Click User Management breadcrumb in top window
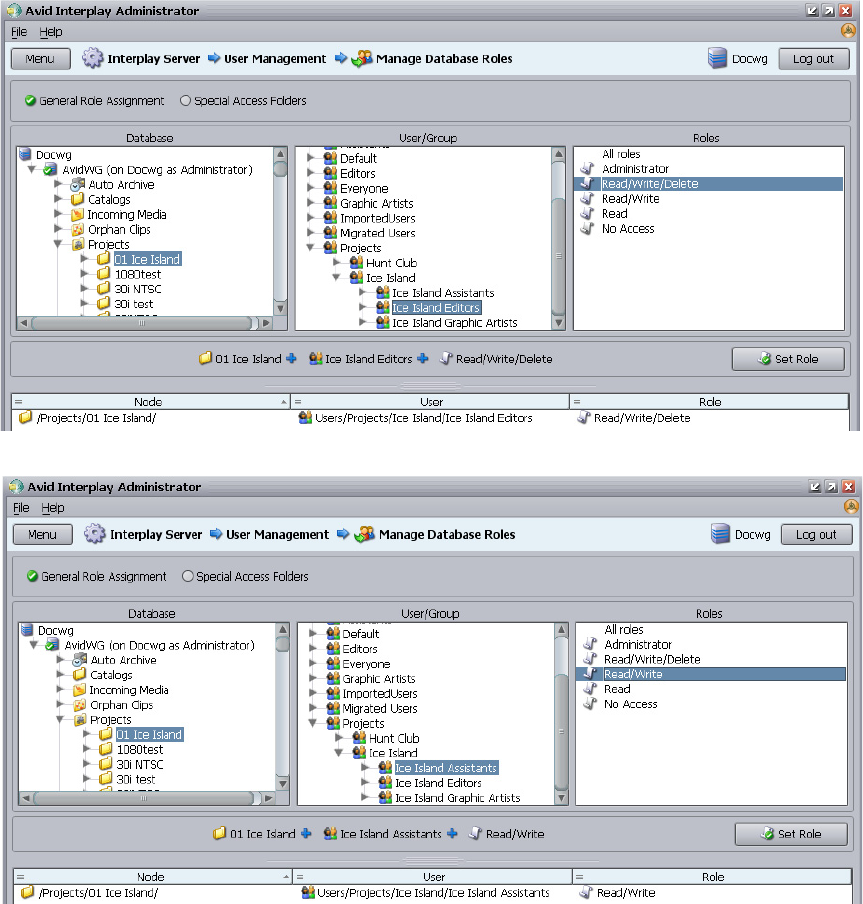Screen dimensions: 863x904 tap(275, 58)
